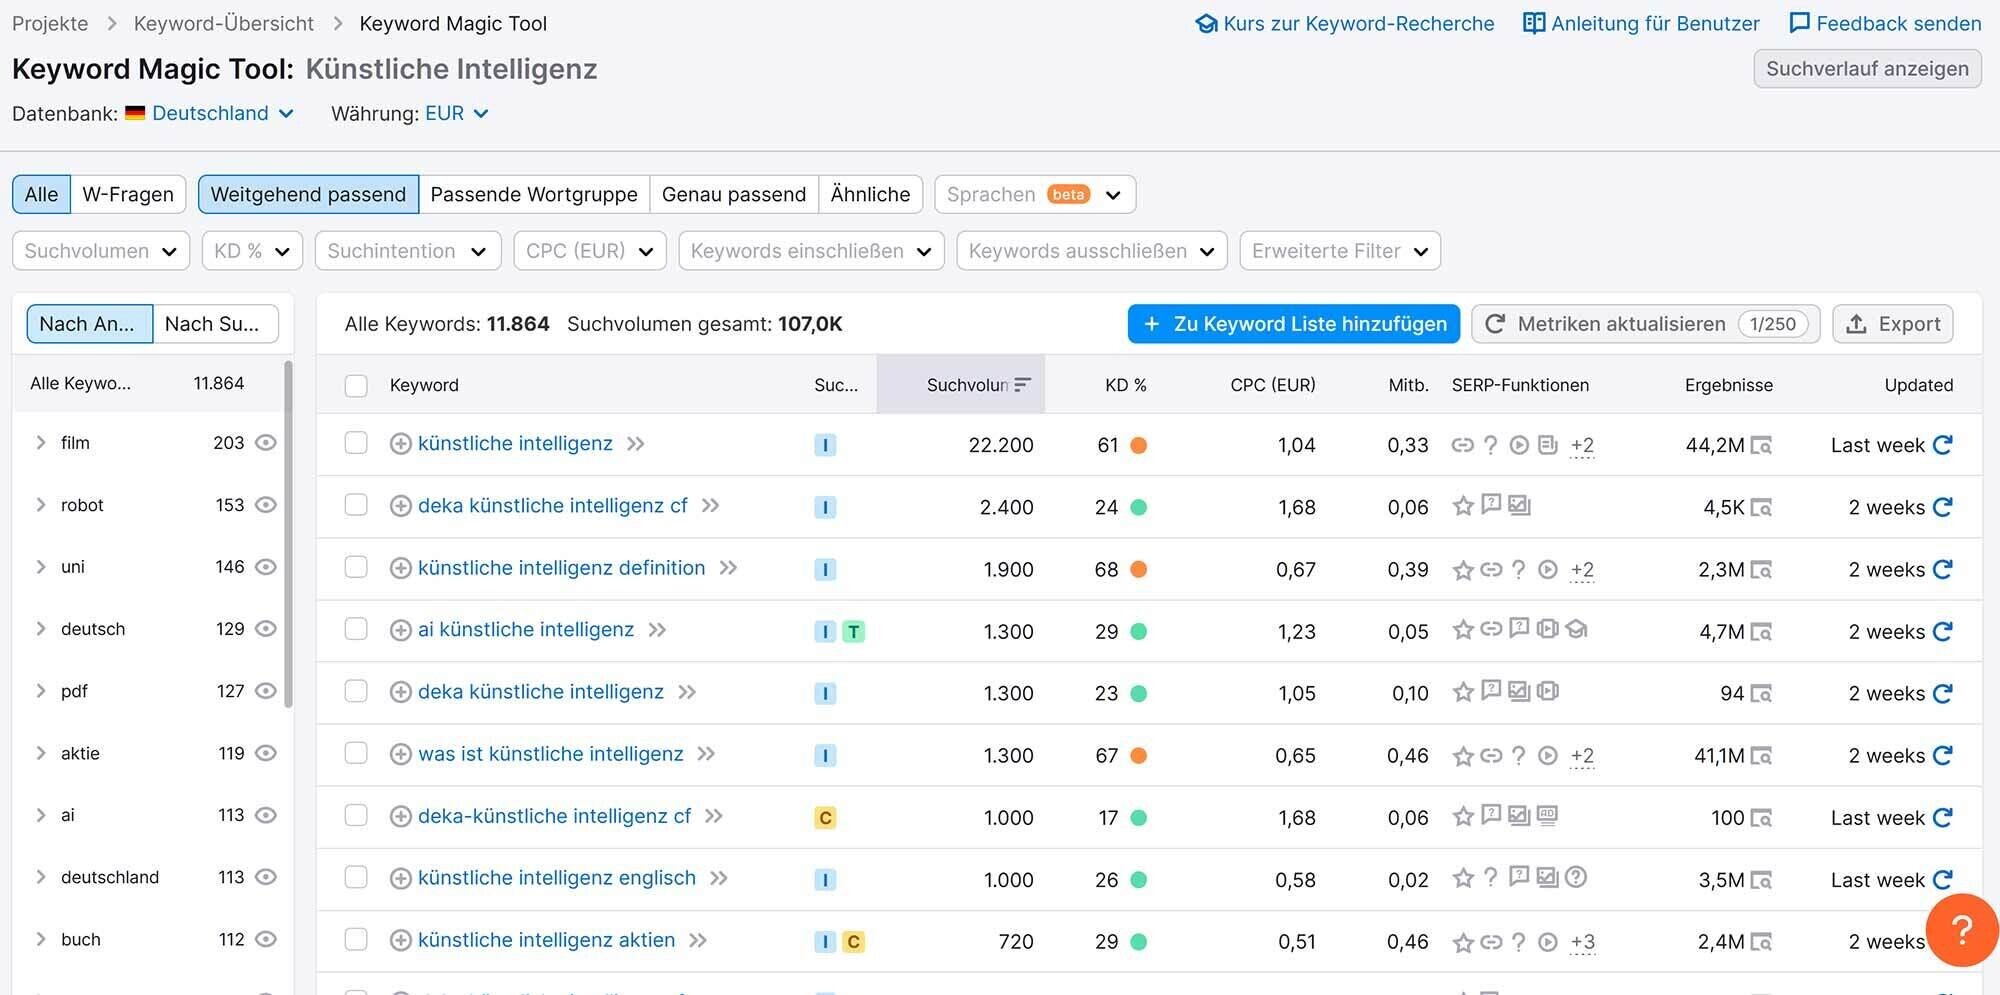Click the double-arrow icon after 'ai künstliche intelligenz'
Image resolution: width=2000 pixels, height=995 pixels.
click(659, 630)
